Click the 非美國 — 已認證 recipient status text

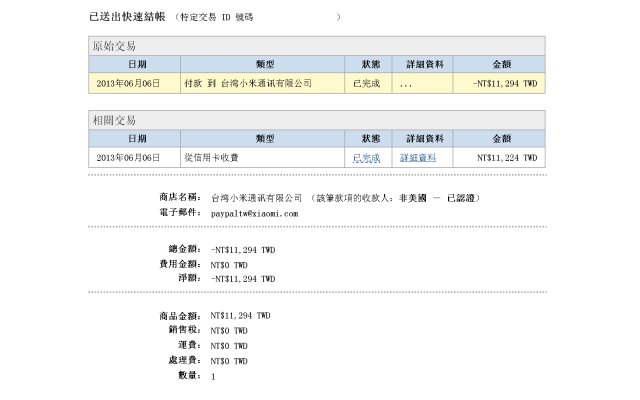tap(437, 198)
